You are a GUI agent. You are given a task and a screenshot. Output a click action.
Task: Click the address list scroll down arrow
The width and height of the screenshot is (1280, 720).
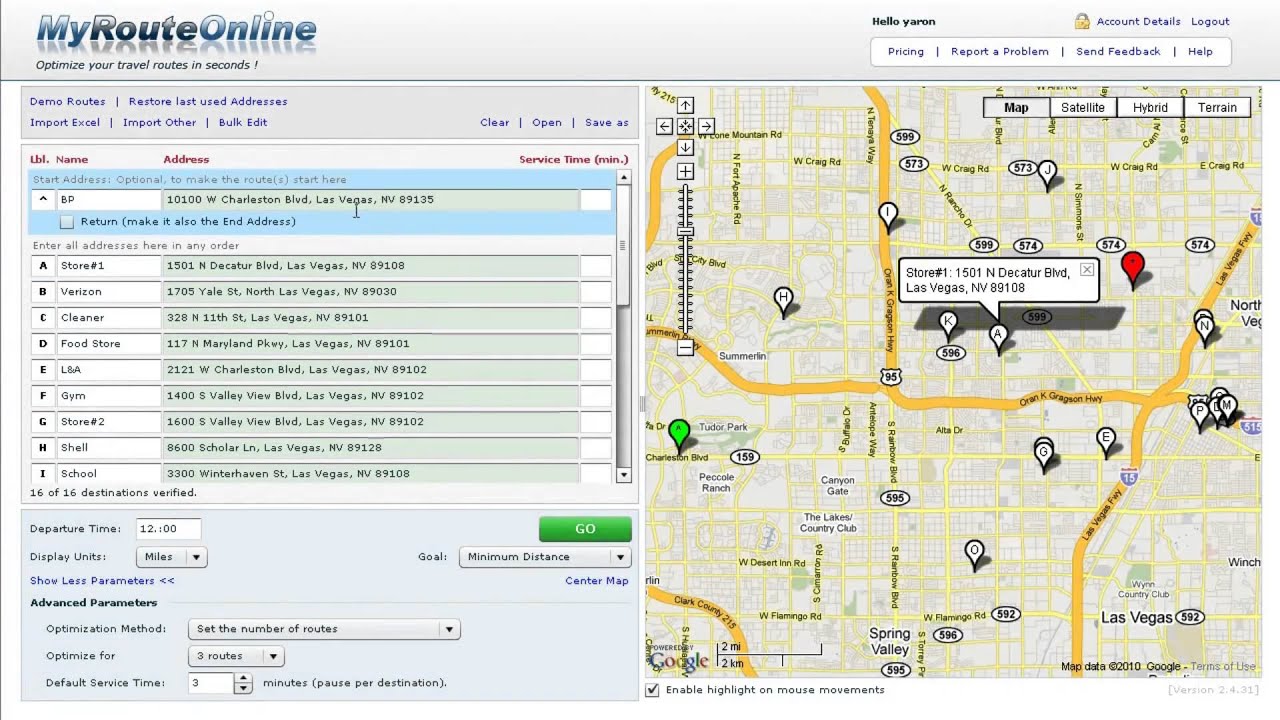point(624,475)
